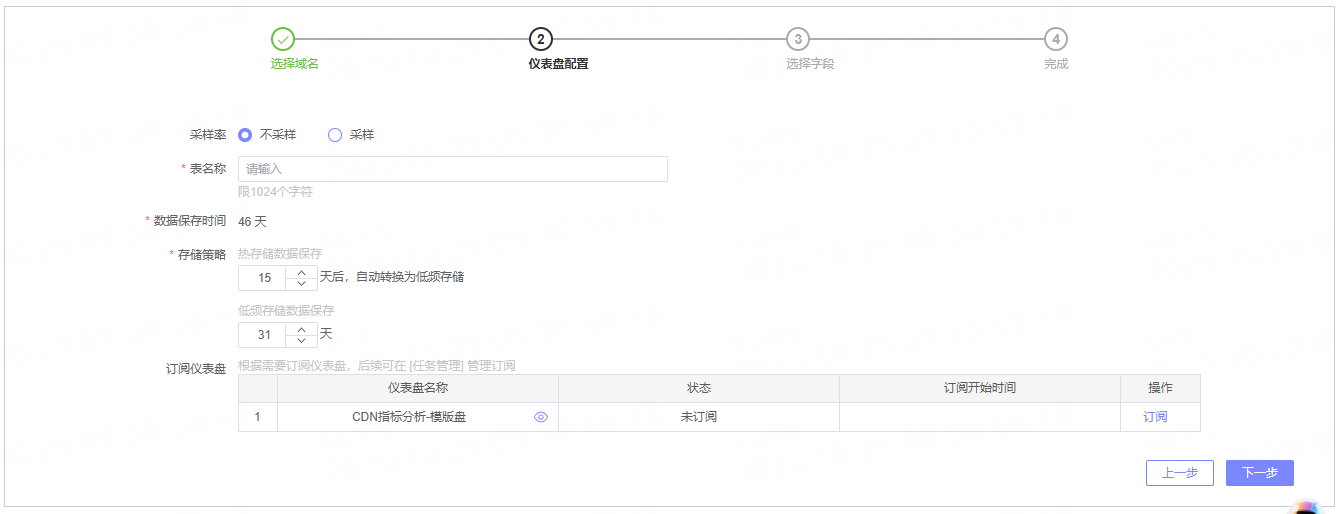
Task: Select the 不采样 radio button
Action: click(245, 135)
